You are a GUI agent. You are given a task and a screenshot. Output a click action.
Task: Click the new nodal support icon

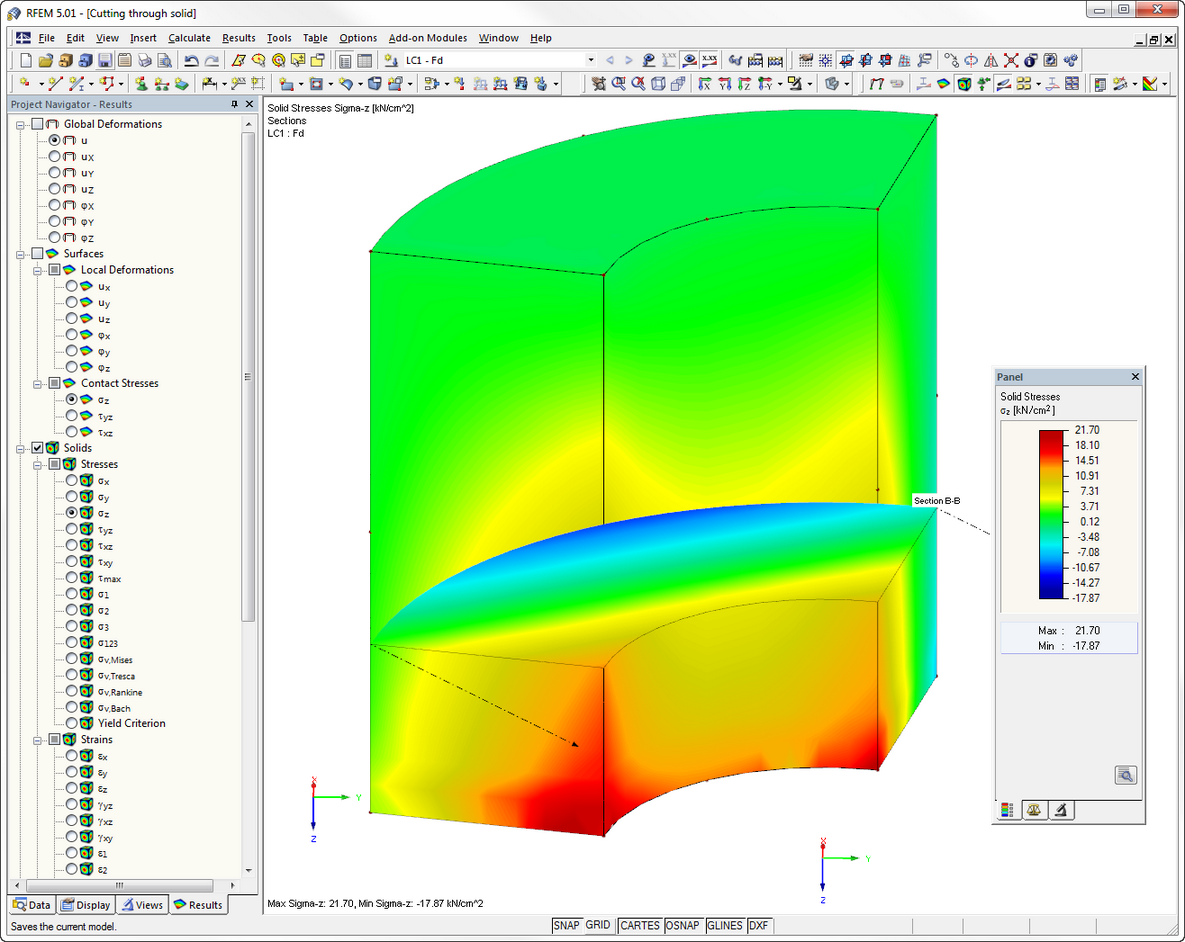click(141, 84)
